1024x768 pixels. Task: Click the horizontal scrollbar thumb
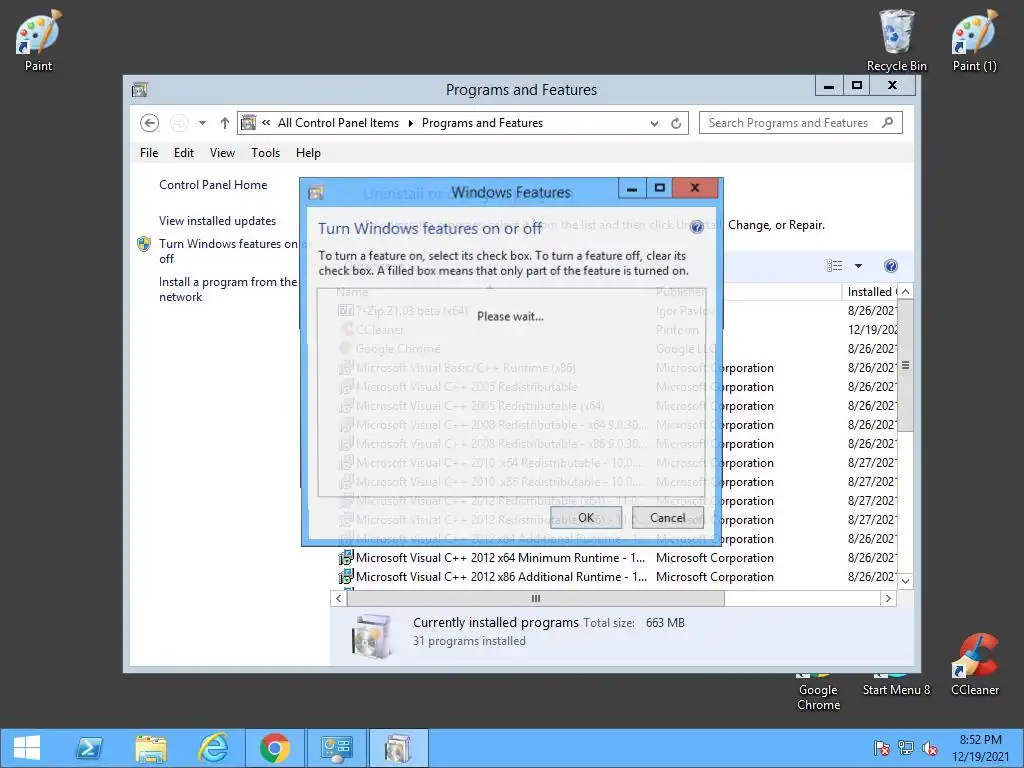(536, 598)
